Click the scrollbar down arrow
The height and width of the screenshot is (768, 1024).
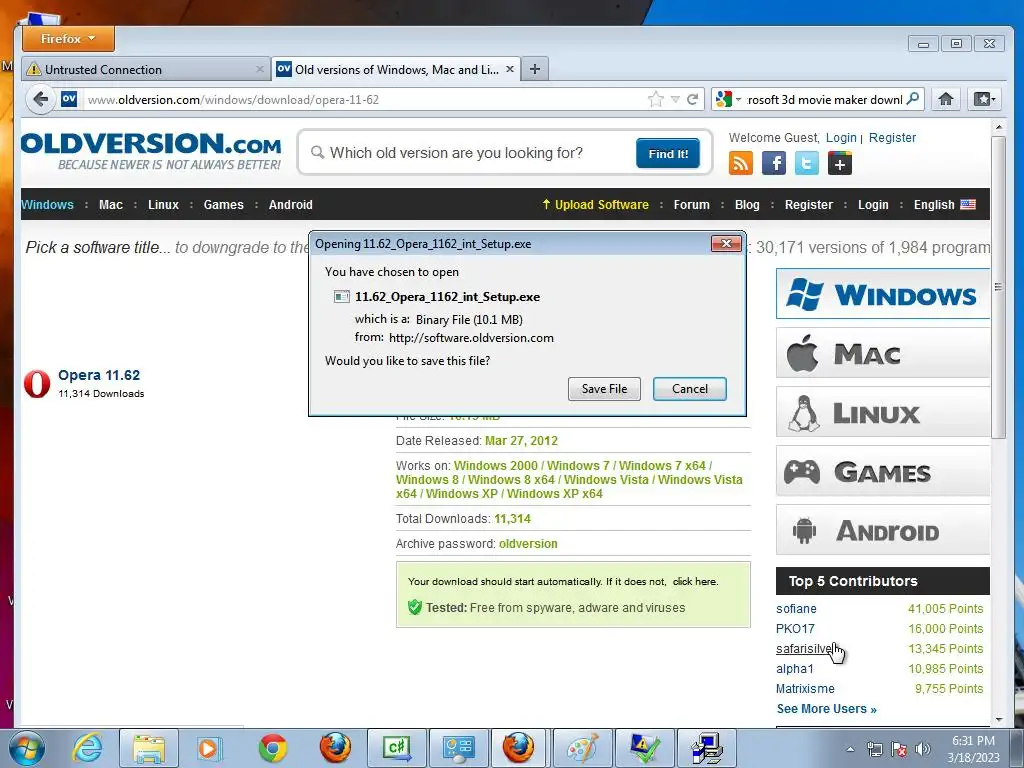click(x=999, y=719)
